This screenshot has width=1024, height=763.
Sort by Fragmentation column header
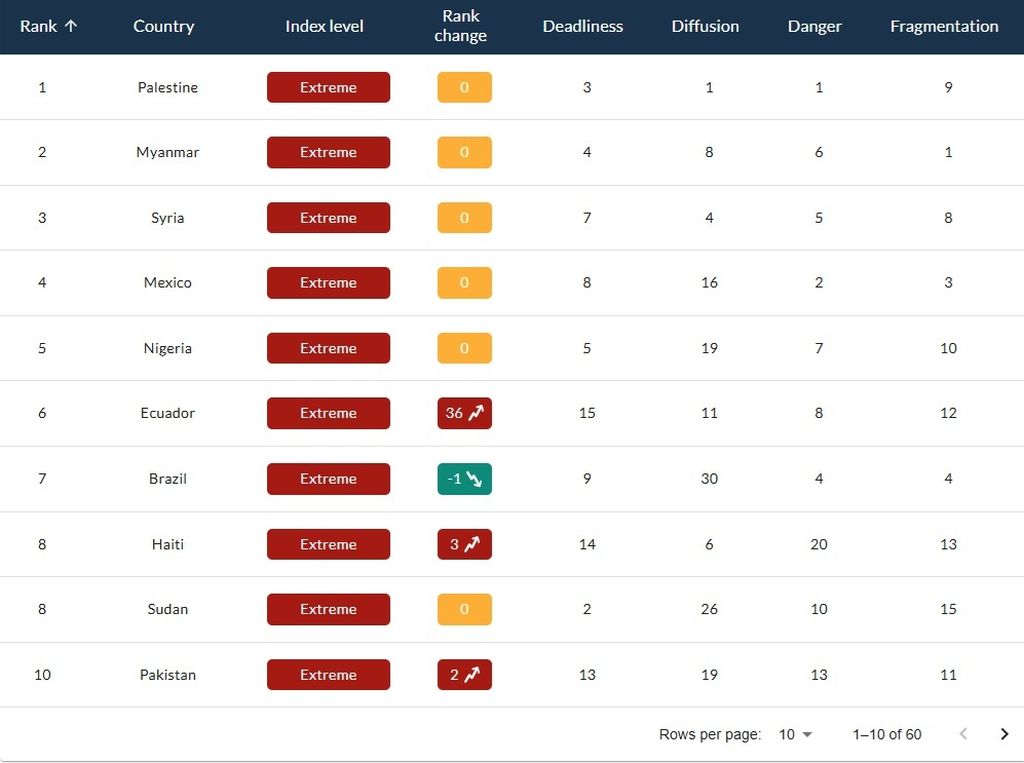click(x=943, y=26)
